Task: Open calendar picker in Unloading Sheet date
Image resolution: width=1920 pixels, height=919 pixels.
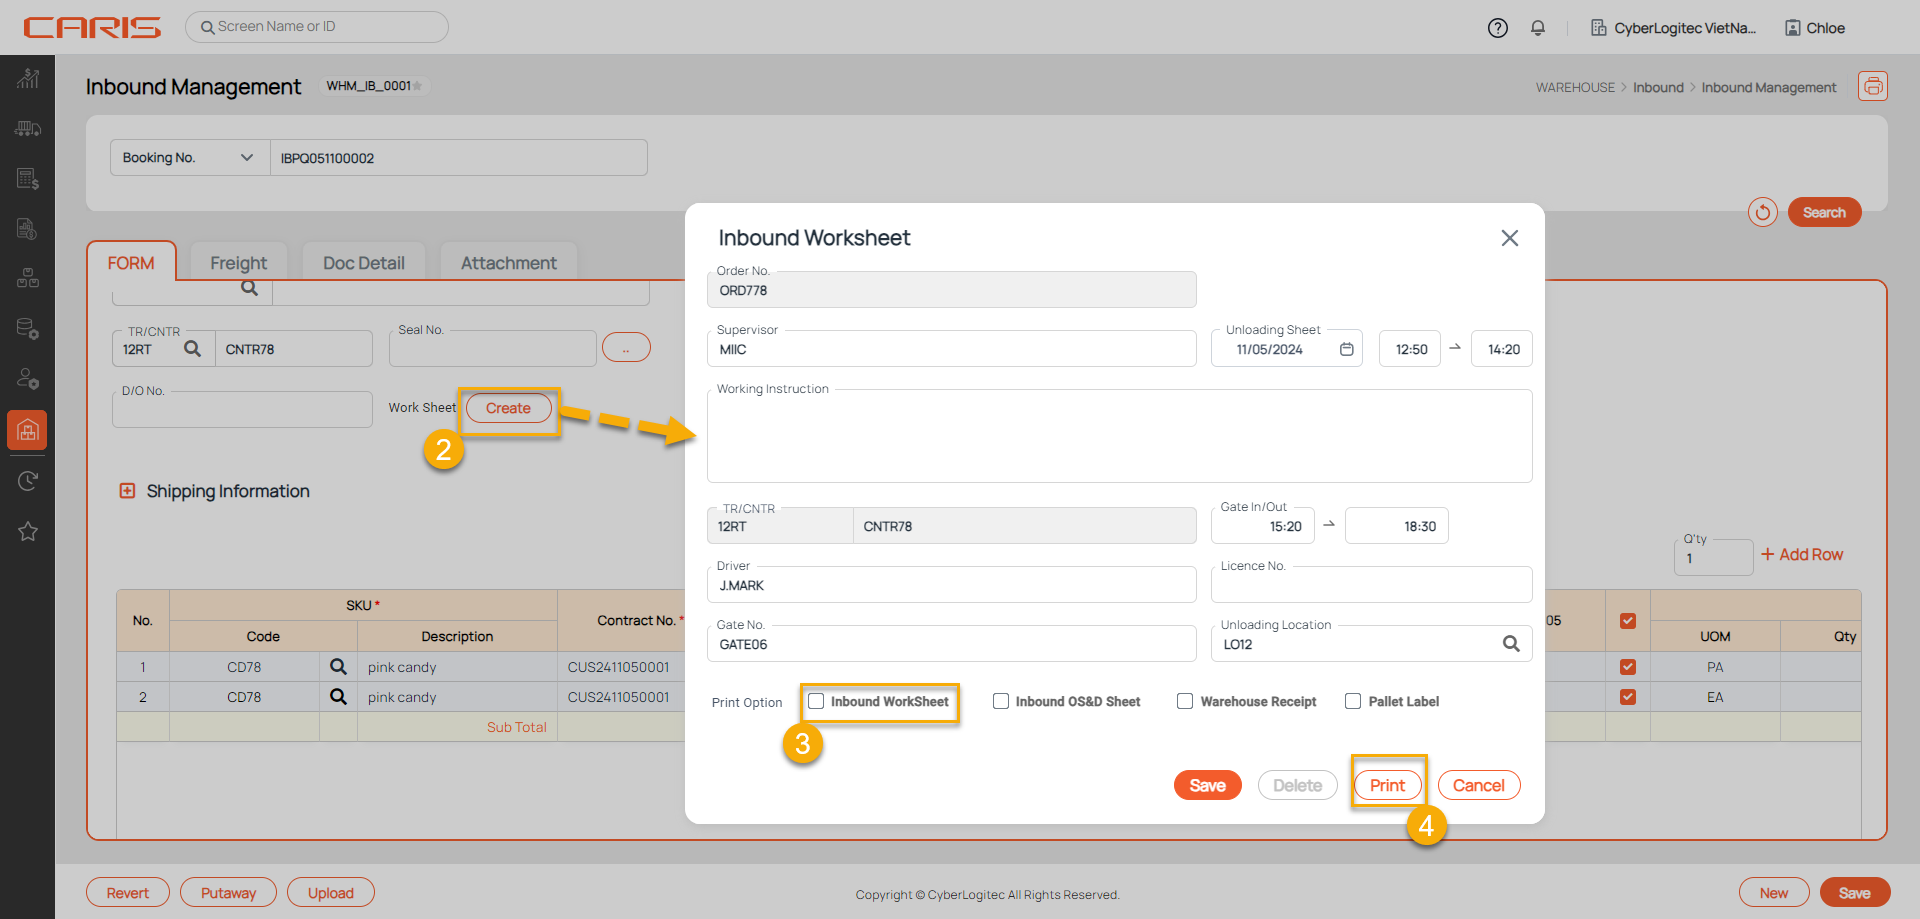Action: [1347, 349]
